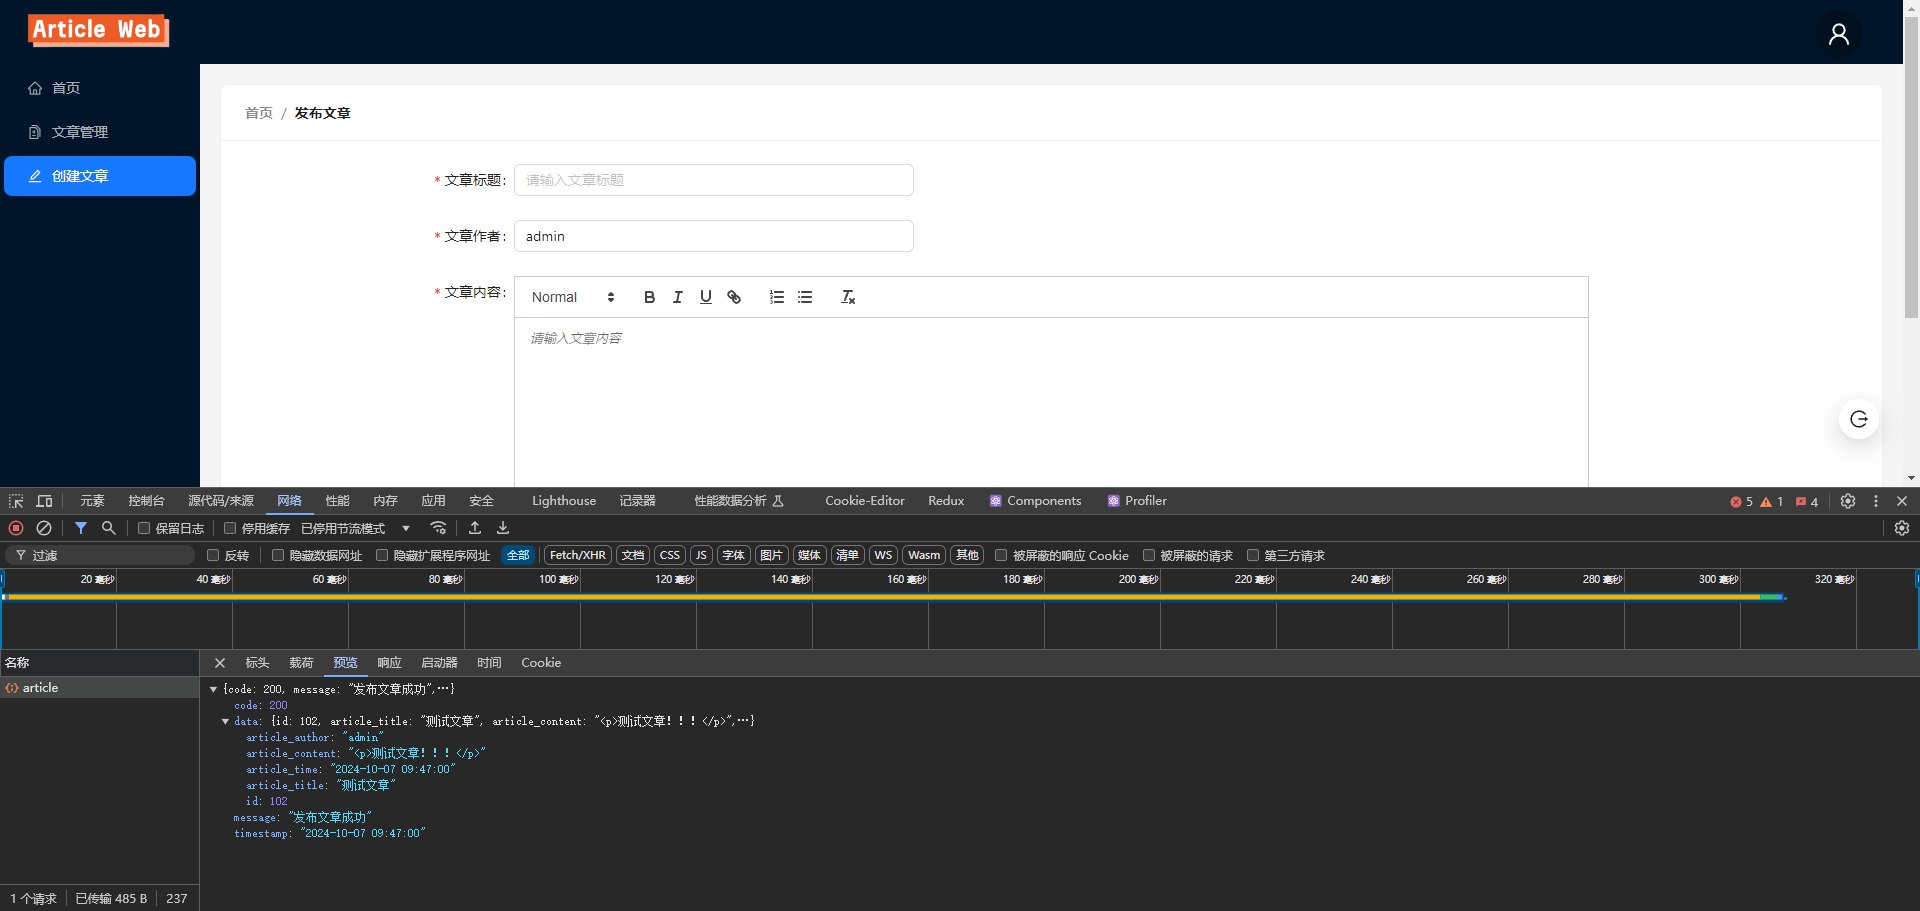Image resolution: width=1920 pixels, height=911 pixels.
Task: Switch to the 响应 tab
Action: (389, 663)
